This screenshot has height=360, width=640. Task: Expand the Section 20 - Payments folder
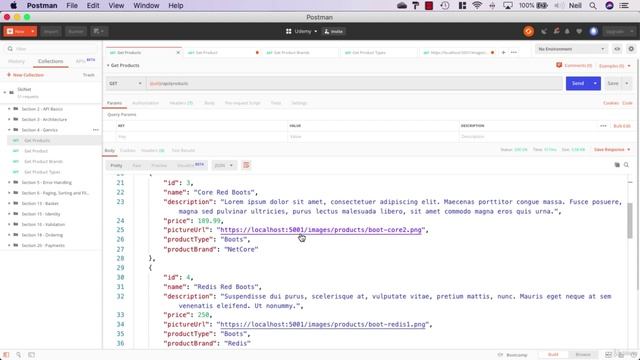click(x=9, y=245)
